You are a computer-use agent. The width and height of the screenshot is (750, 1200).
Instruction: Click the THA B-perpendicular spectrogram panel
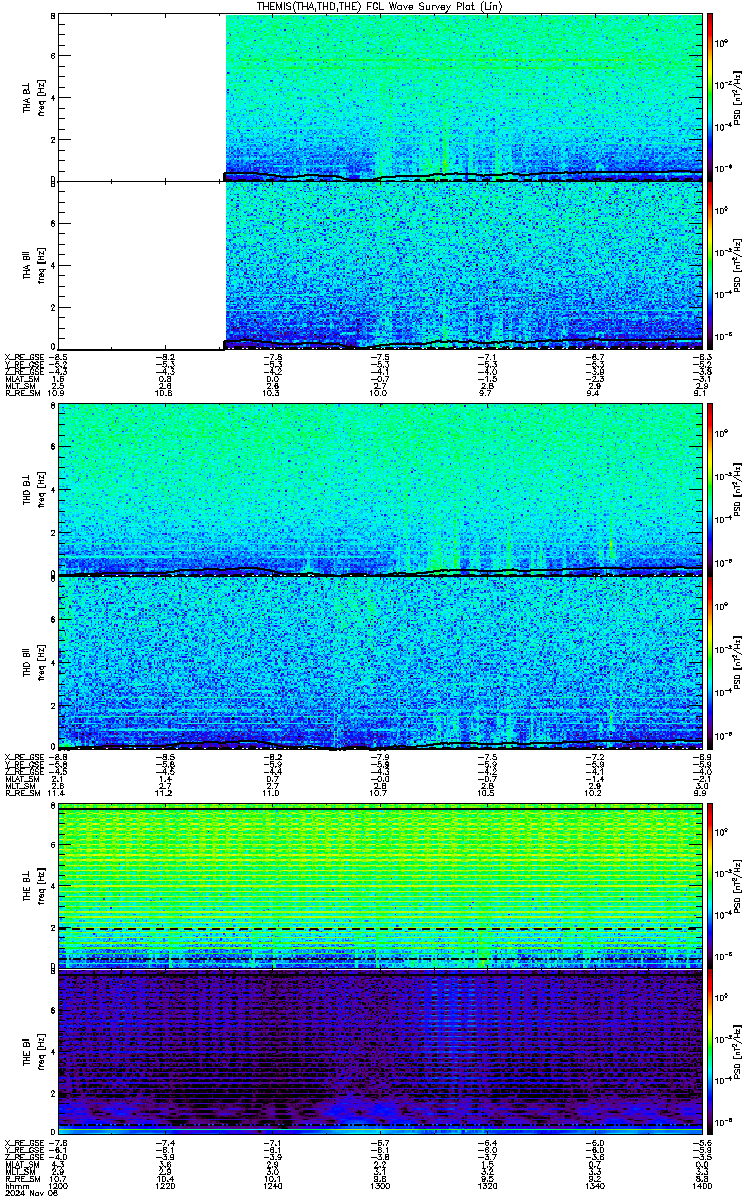tap(381, 97)
